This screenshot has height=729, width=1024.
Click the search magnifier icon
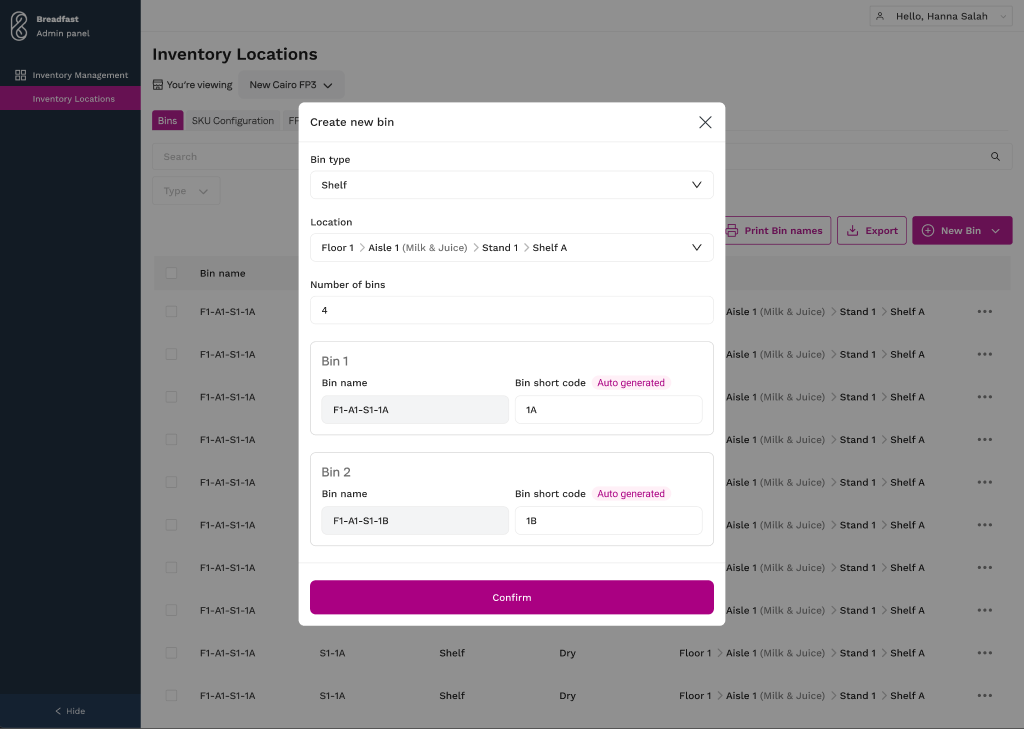click(x=995, y=156)
